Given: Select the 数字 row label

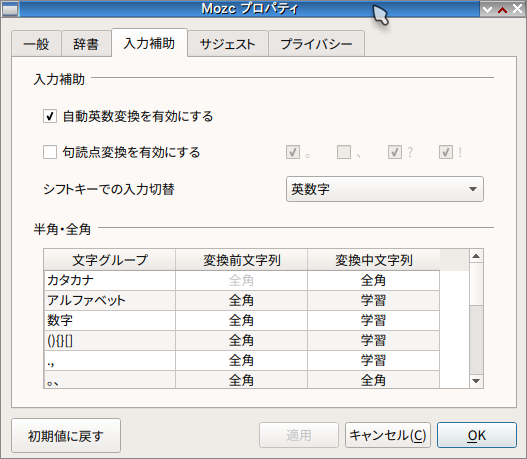Looking at the screenshot, I should pyautogui.click(x=110, y=320).
